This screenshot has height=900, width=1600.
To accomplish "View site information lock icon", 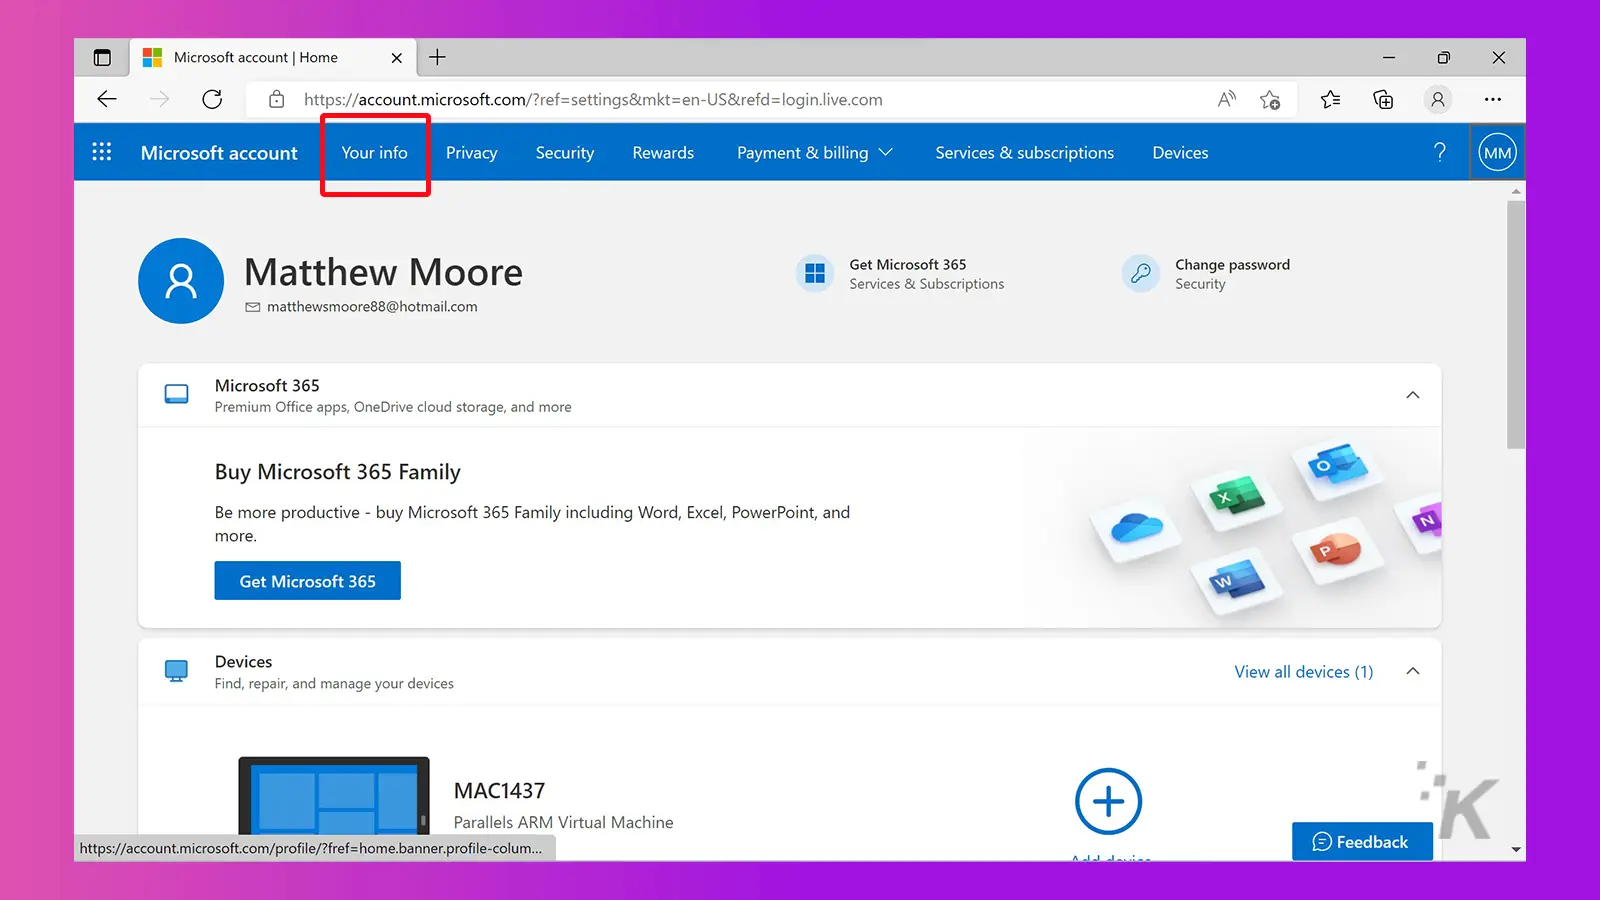I will [x=277, y=99].
